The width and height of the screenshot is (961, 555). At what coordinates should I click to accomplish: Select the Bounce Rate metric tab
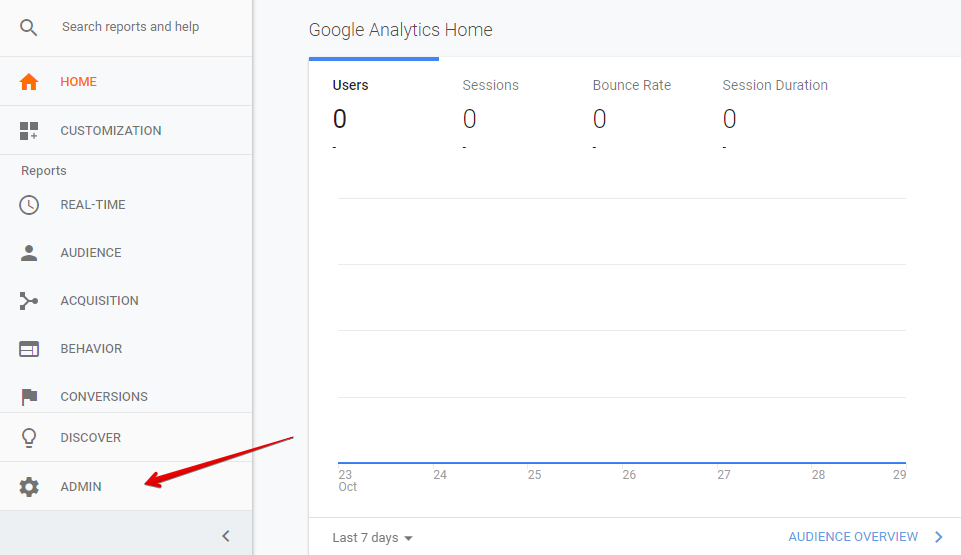tap(631, 86)
